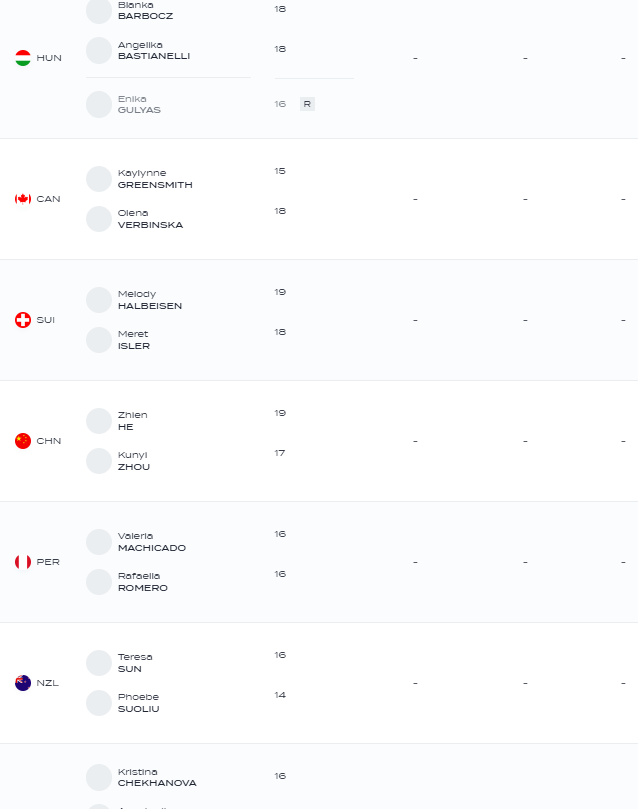
Task: Open athlete Rafaella ROMERO profile
Action: click(x=142, y=582)
